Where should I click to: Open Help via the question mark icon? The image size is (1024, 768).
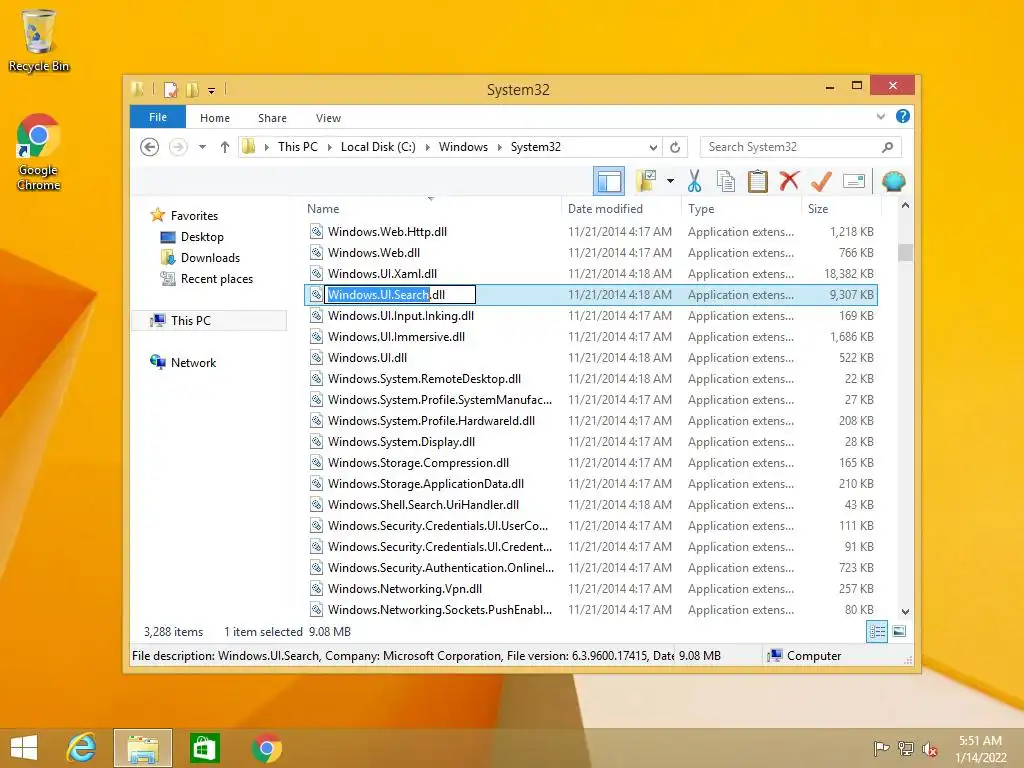[903, 116]
